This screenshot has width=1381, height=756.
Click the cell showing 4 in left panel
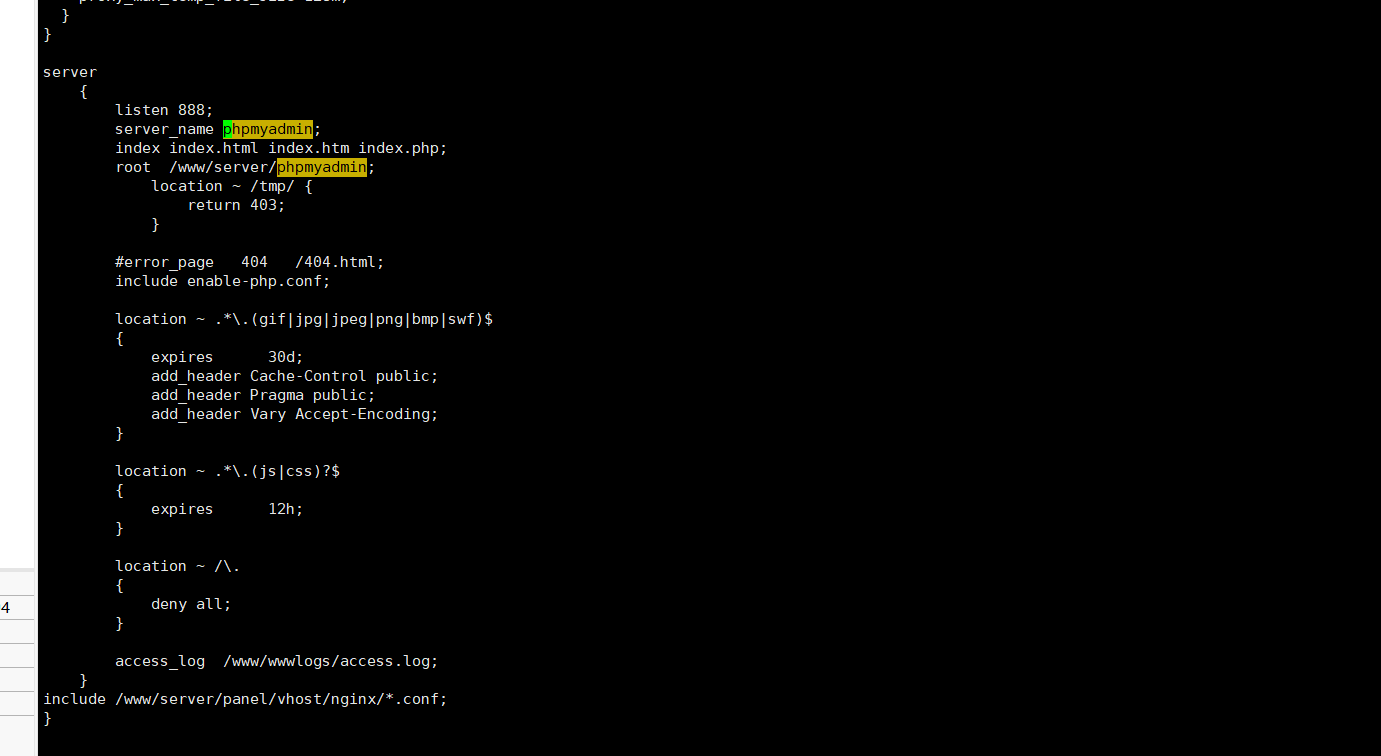pyautogui.click(x=17, y=608)
